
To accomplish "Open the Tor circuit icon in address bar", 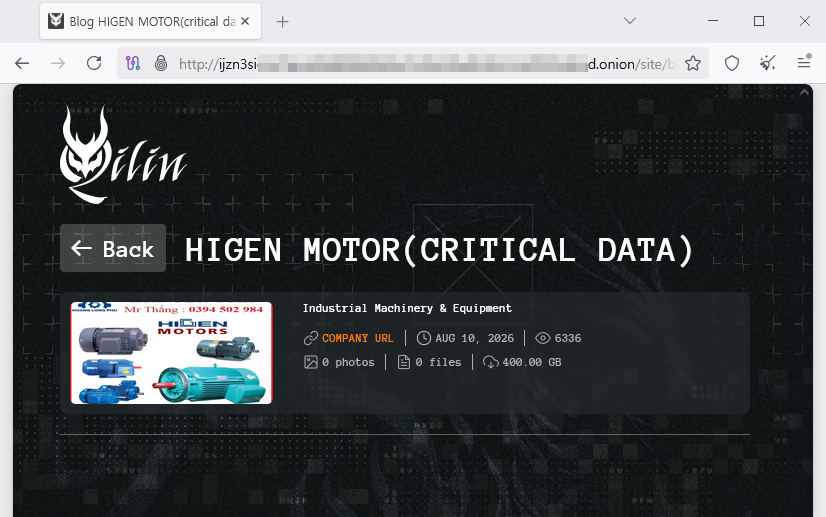I will pos(133,64).
